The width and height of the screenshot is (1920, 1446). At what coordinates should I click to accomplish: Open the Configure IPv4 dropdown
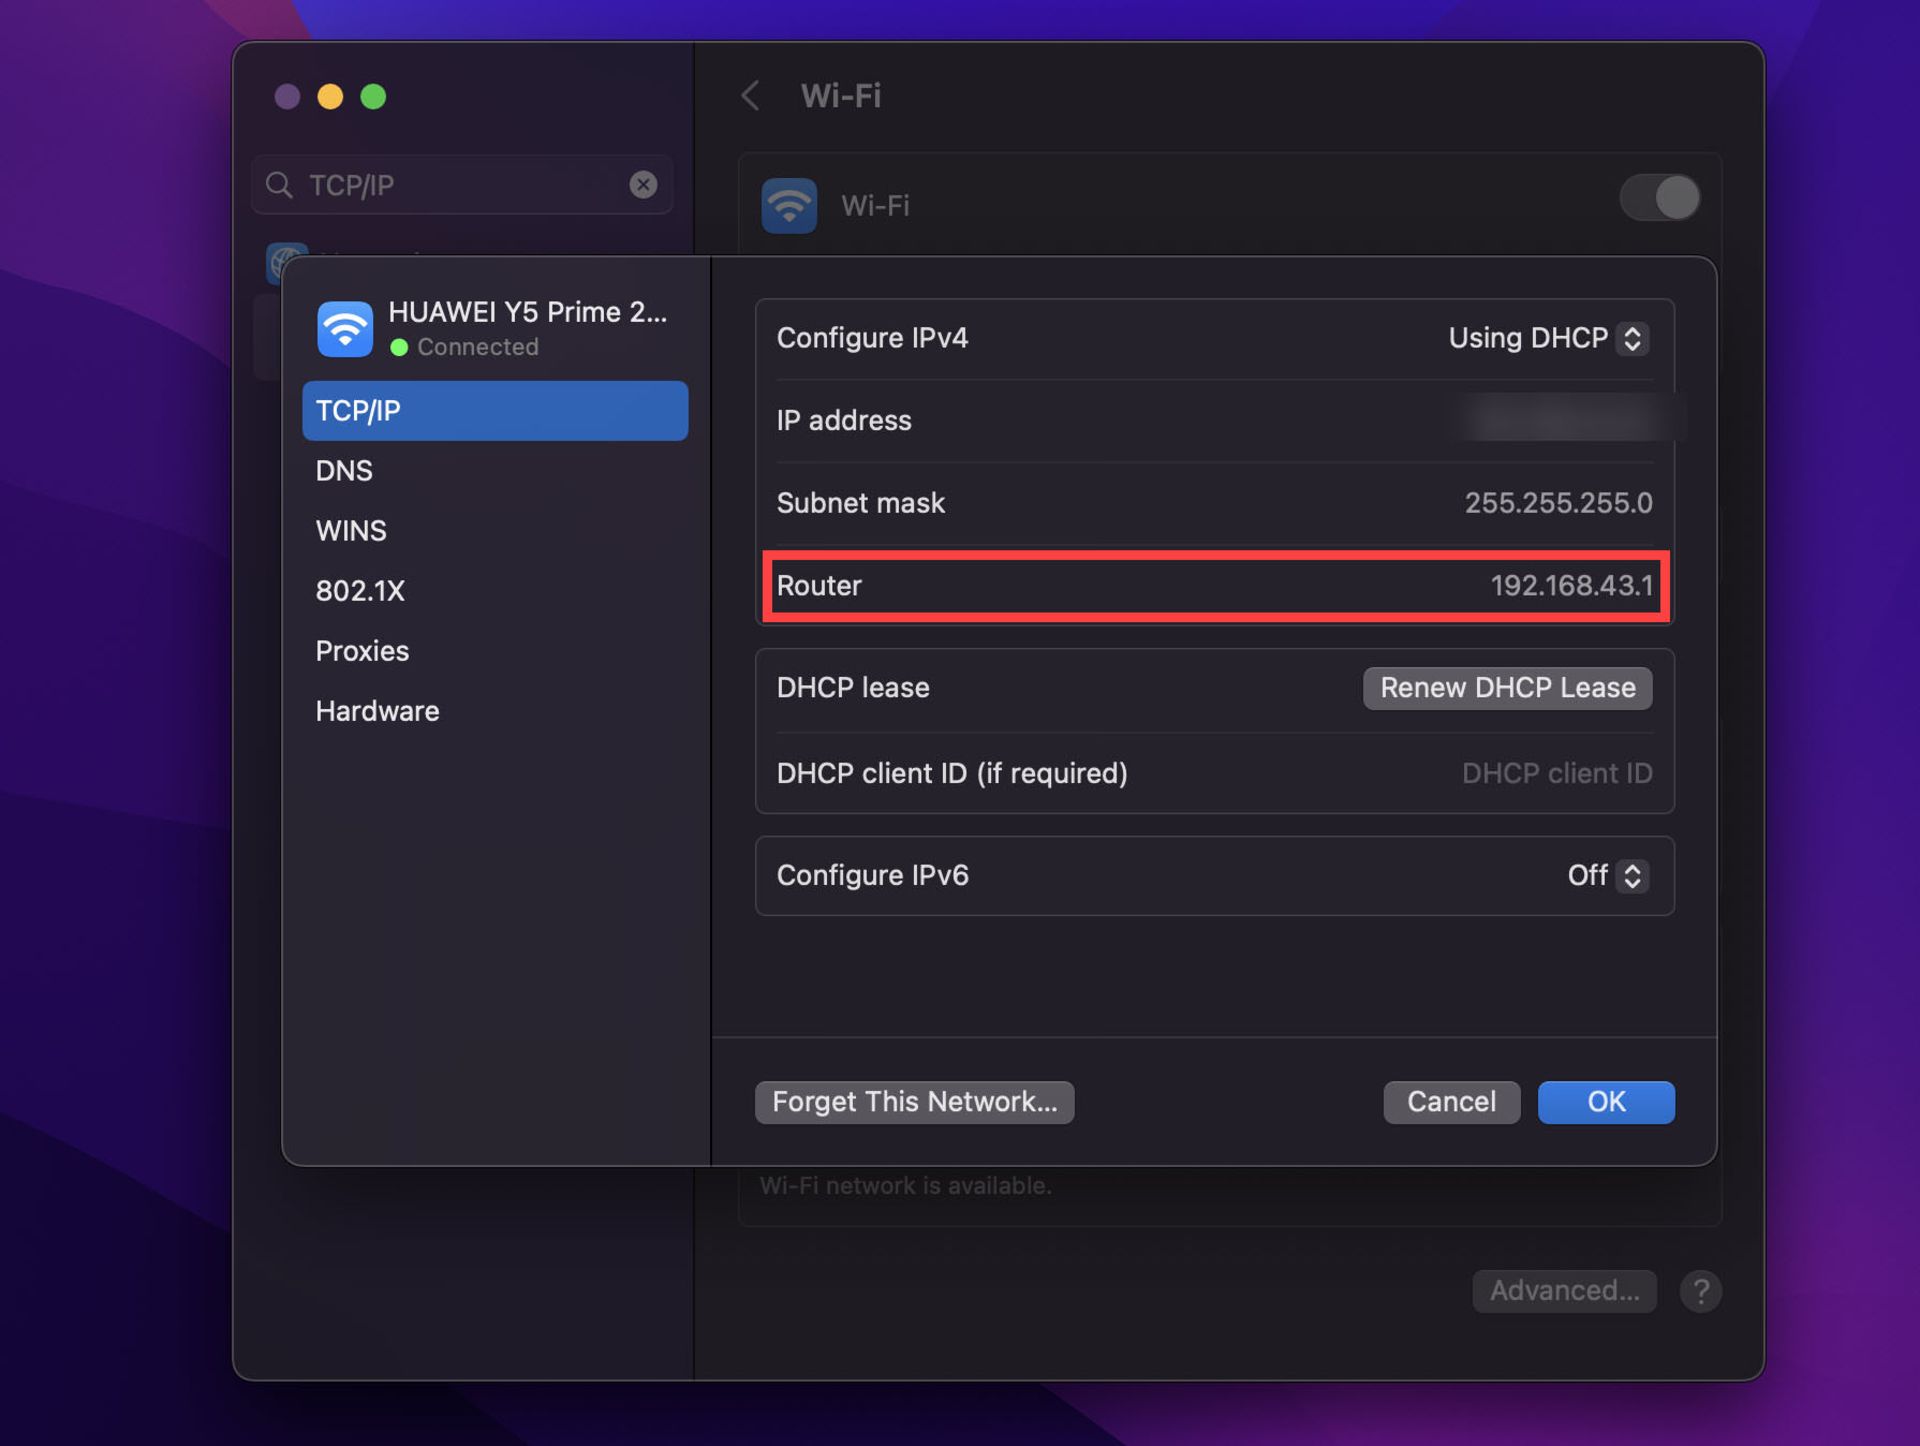pos(1548,338)
